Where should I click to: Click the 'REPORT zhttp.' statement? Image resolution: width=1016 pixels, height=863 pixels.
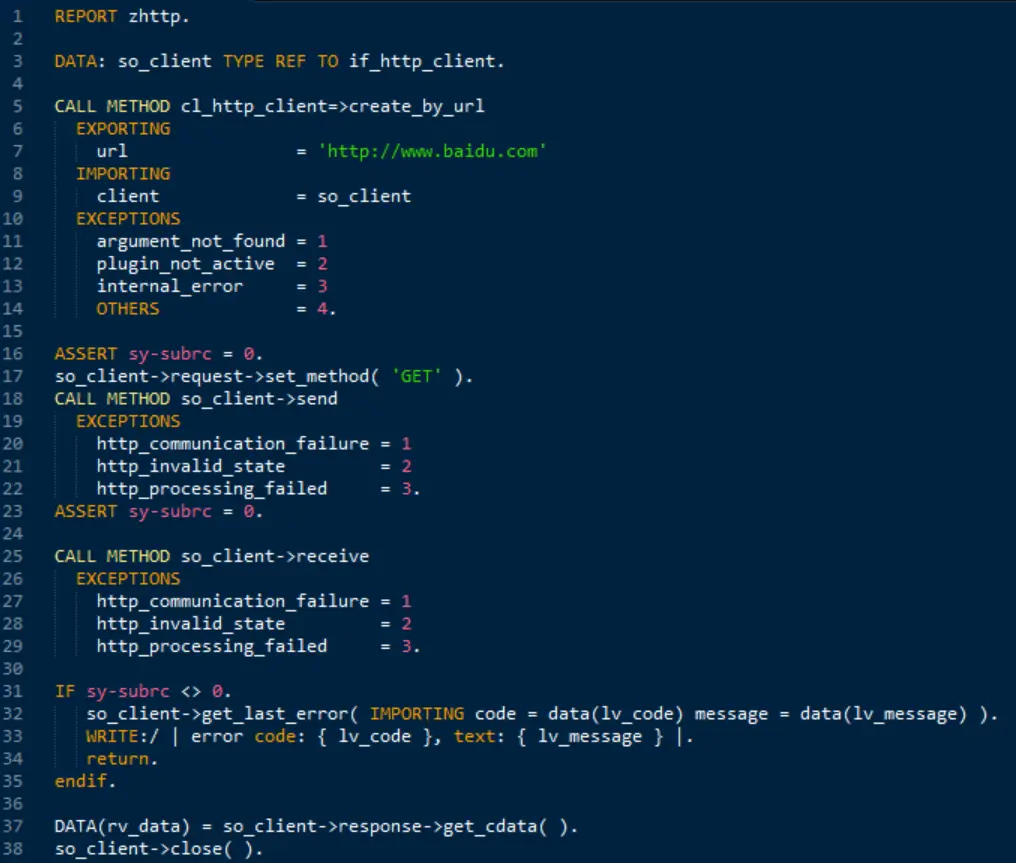click(x=122, y=16)
